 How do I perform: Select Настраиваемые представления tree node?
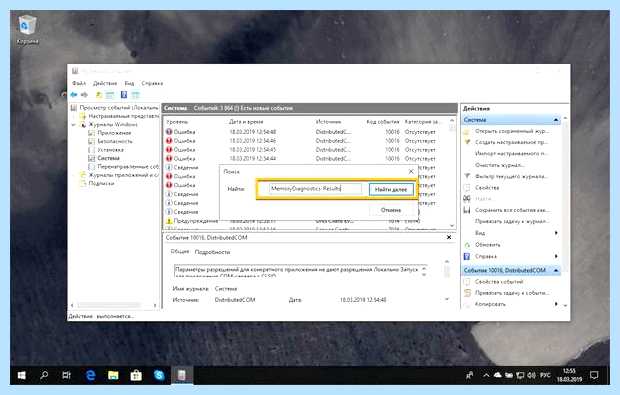click(x=123, y=116)
